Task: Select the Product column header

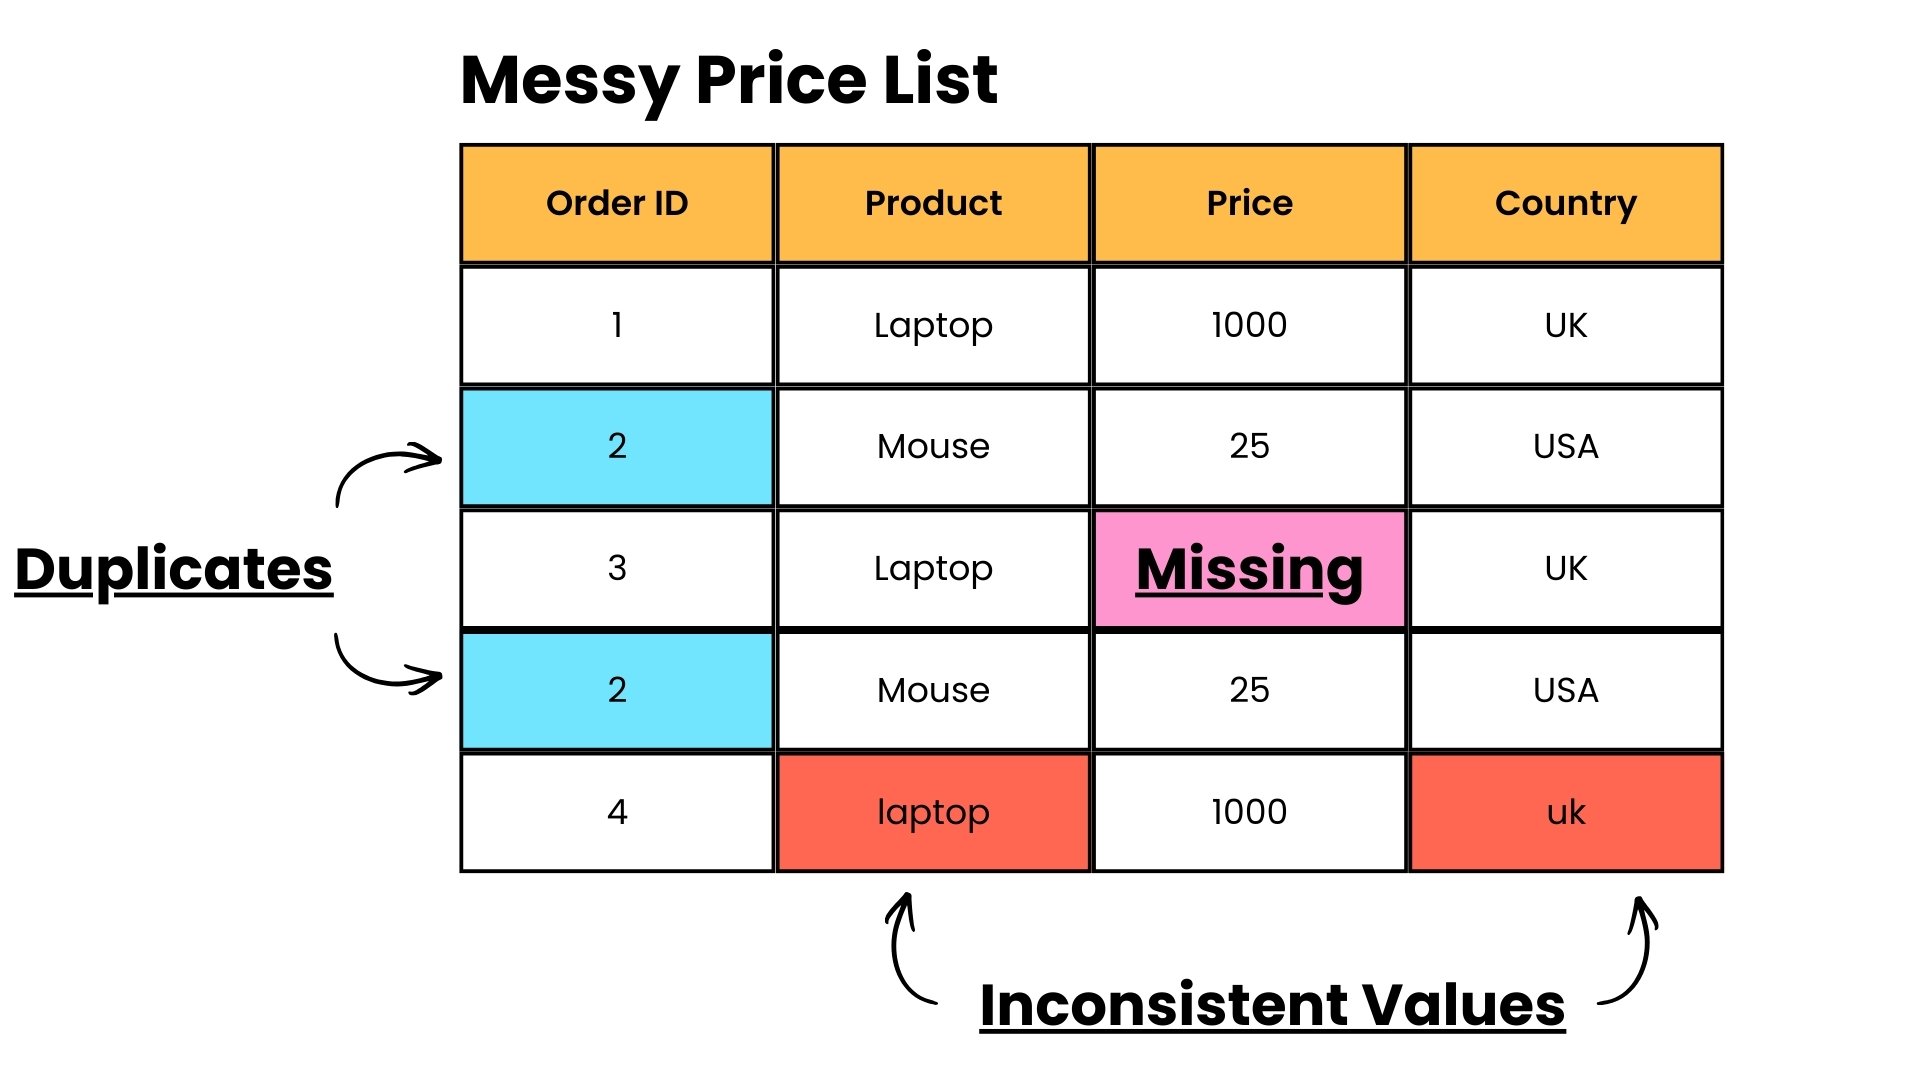Action: coord(933,204)
